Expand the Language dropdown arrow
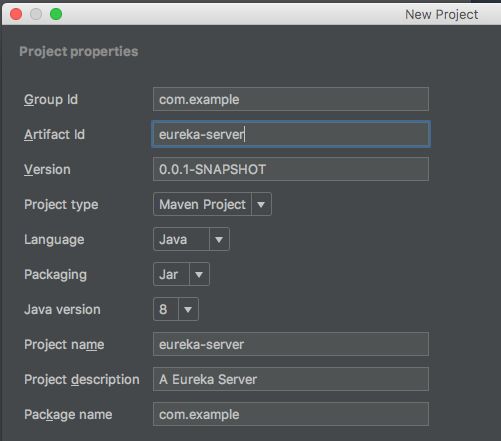The height and width of the screenshot is (441, 501). (219, 239)
